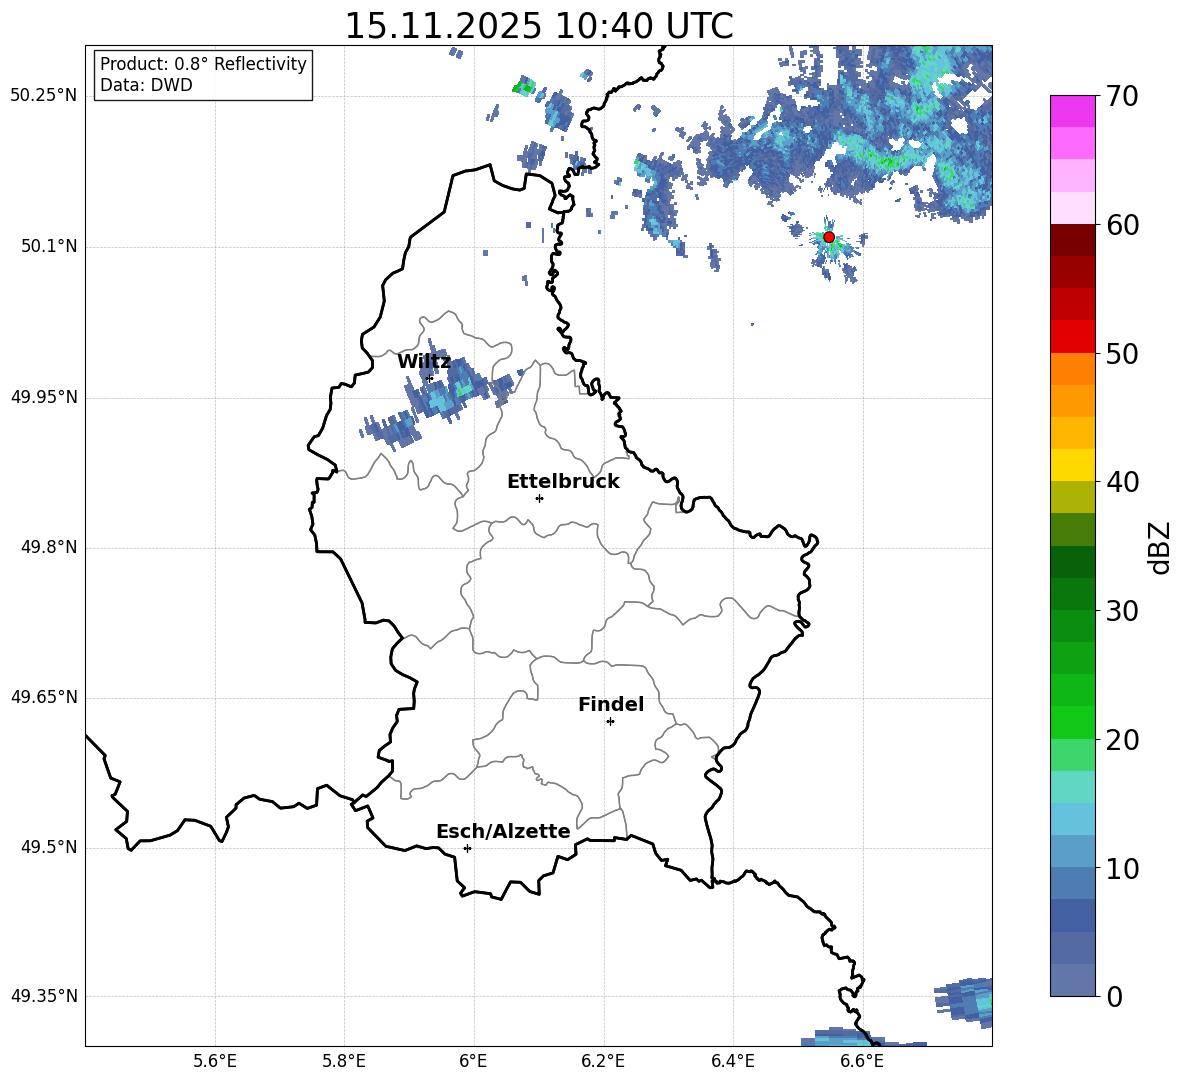Pick the pale pink color just above 60 dBZ
The height and width of the screenshot is (1081, 1184).
(1072, 208)
